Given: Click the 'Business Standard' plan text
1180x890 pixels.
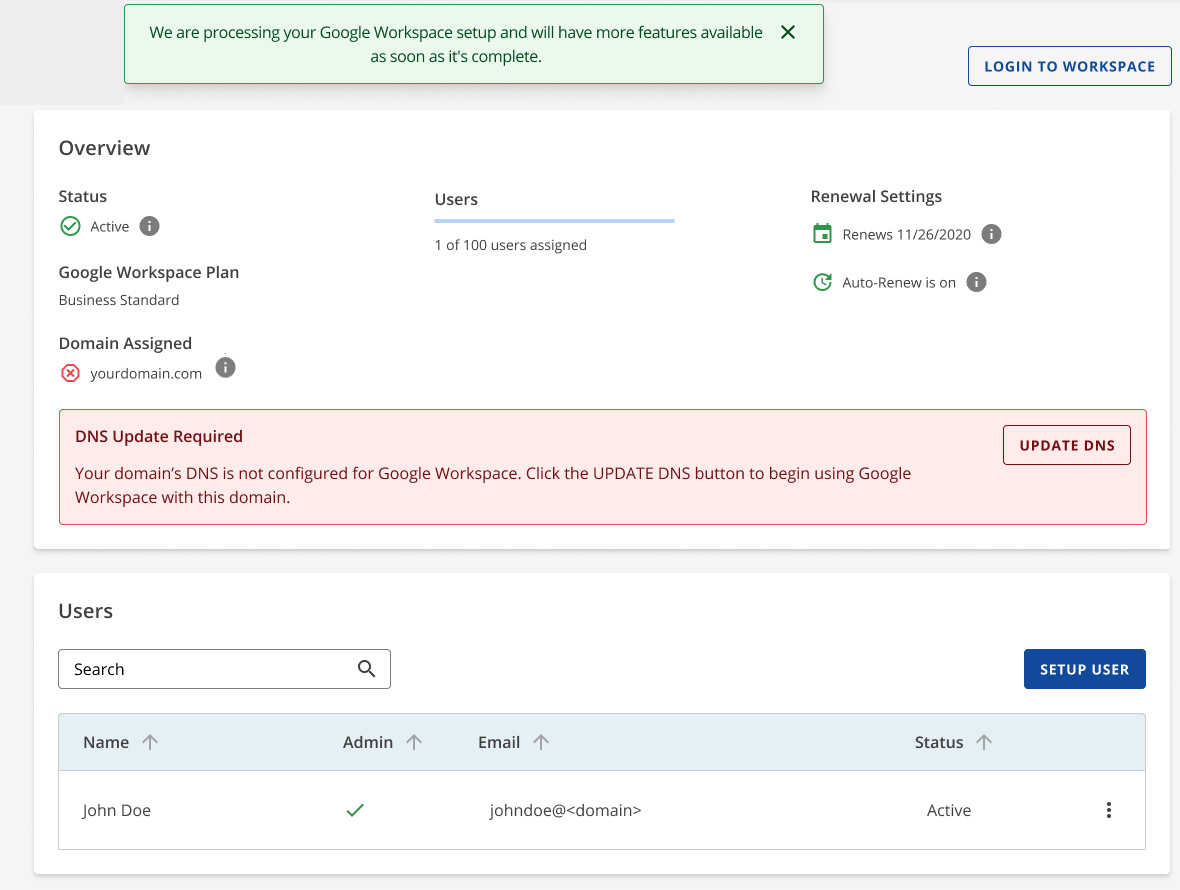Looking at the screenshot, I should pos(119,300).
